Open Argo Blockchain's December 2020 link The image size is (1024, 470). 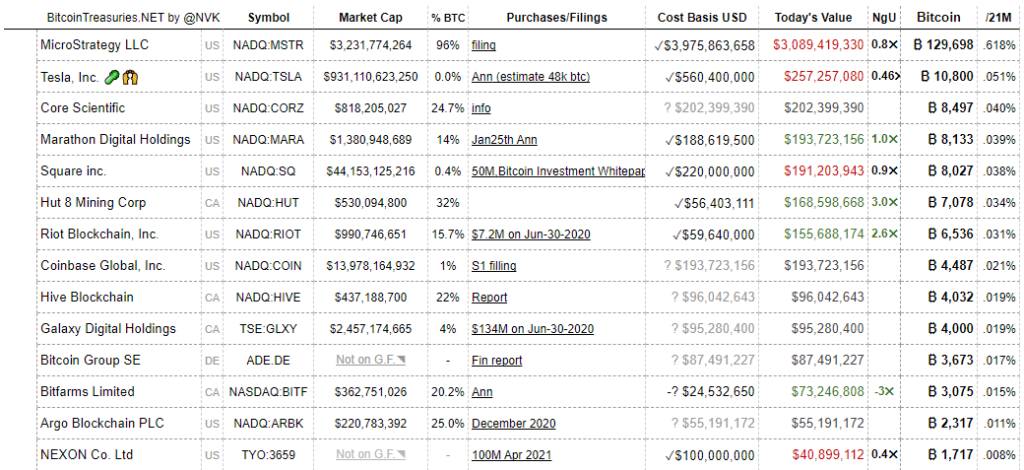[513, 424]
